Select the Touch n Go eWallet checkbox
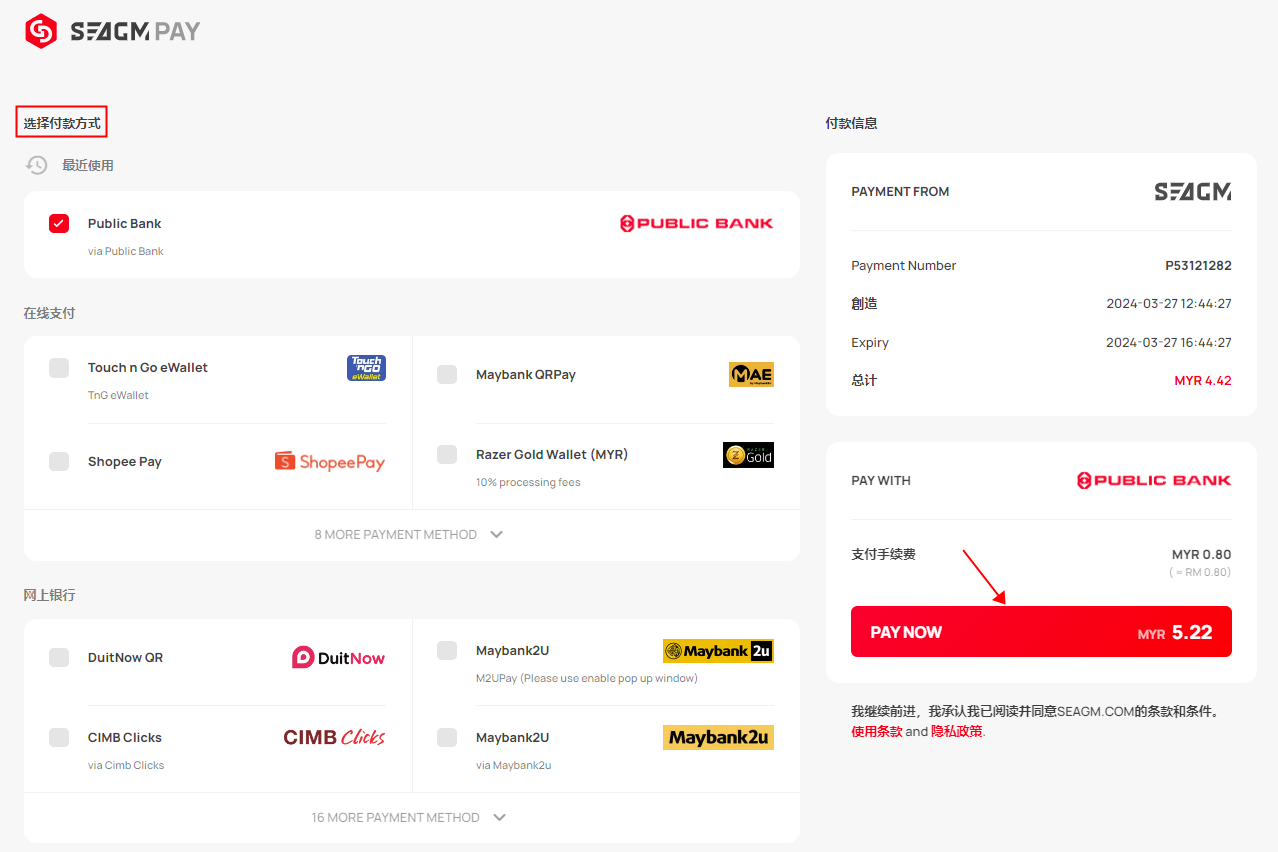1278x852 pixels. [x=59, y=368]
